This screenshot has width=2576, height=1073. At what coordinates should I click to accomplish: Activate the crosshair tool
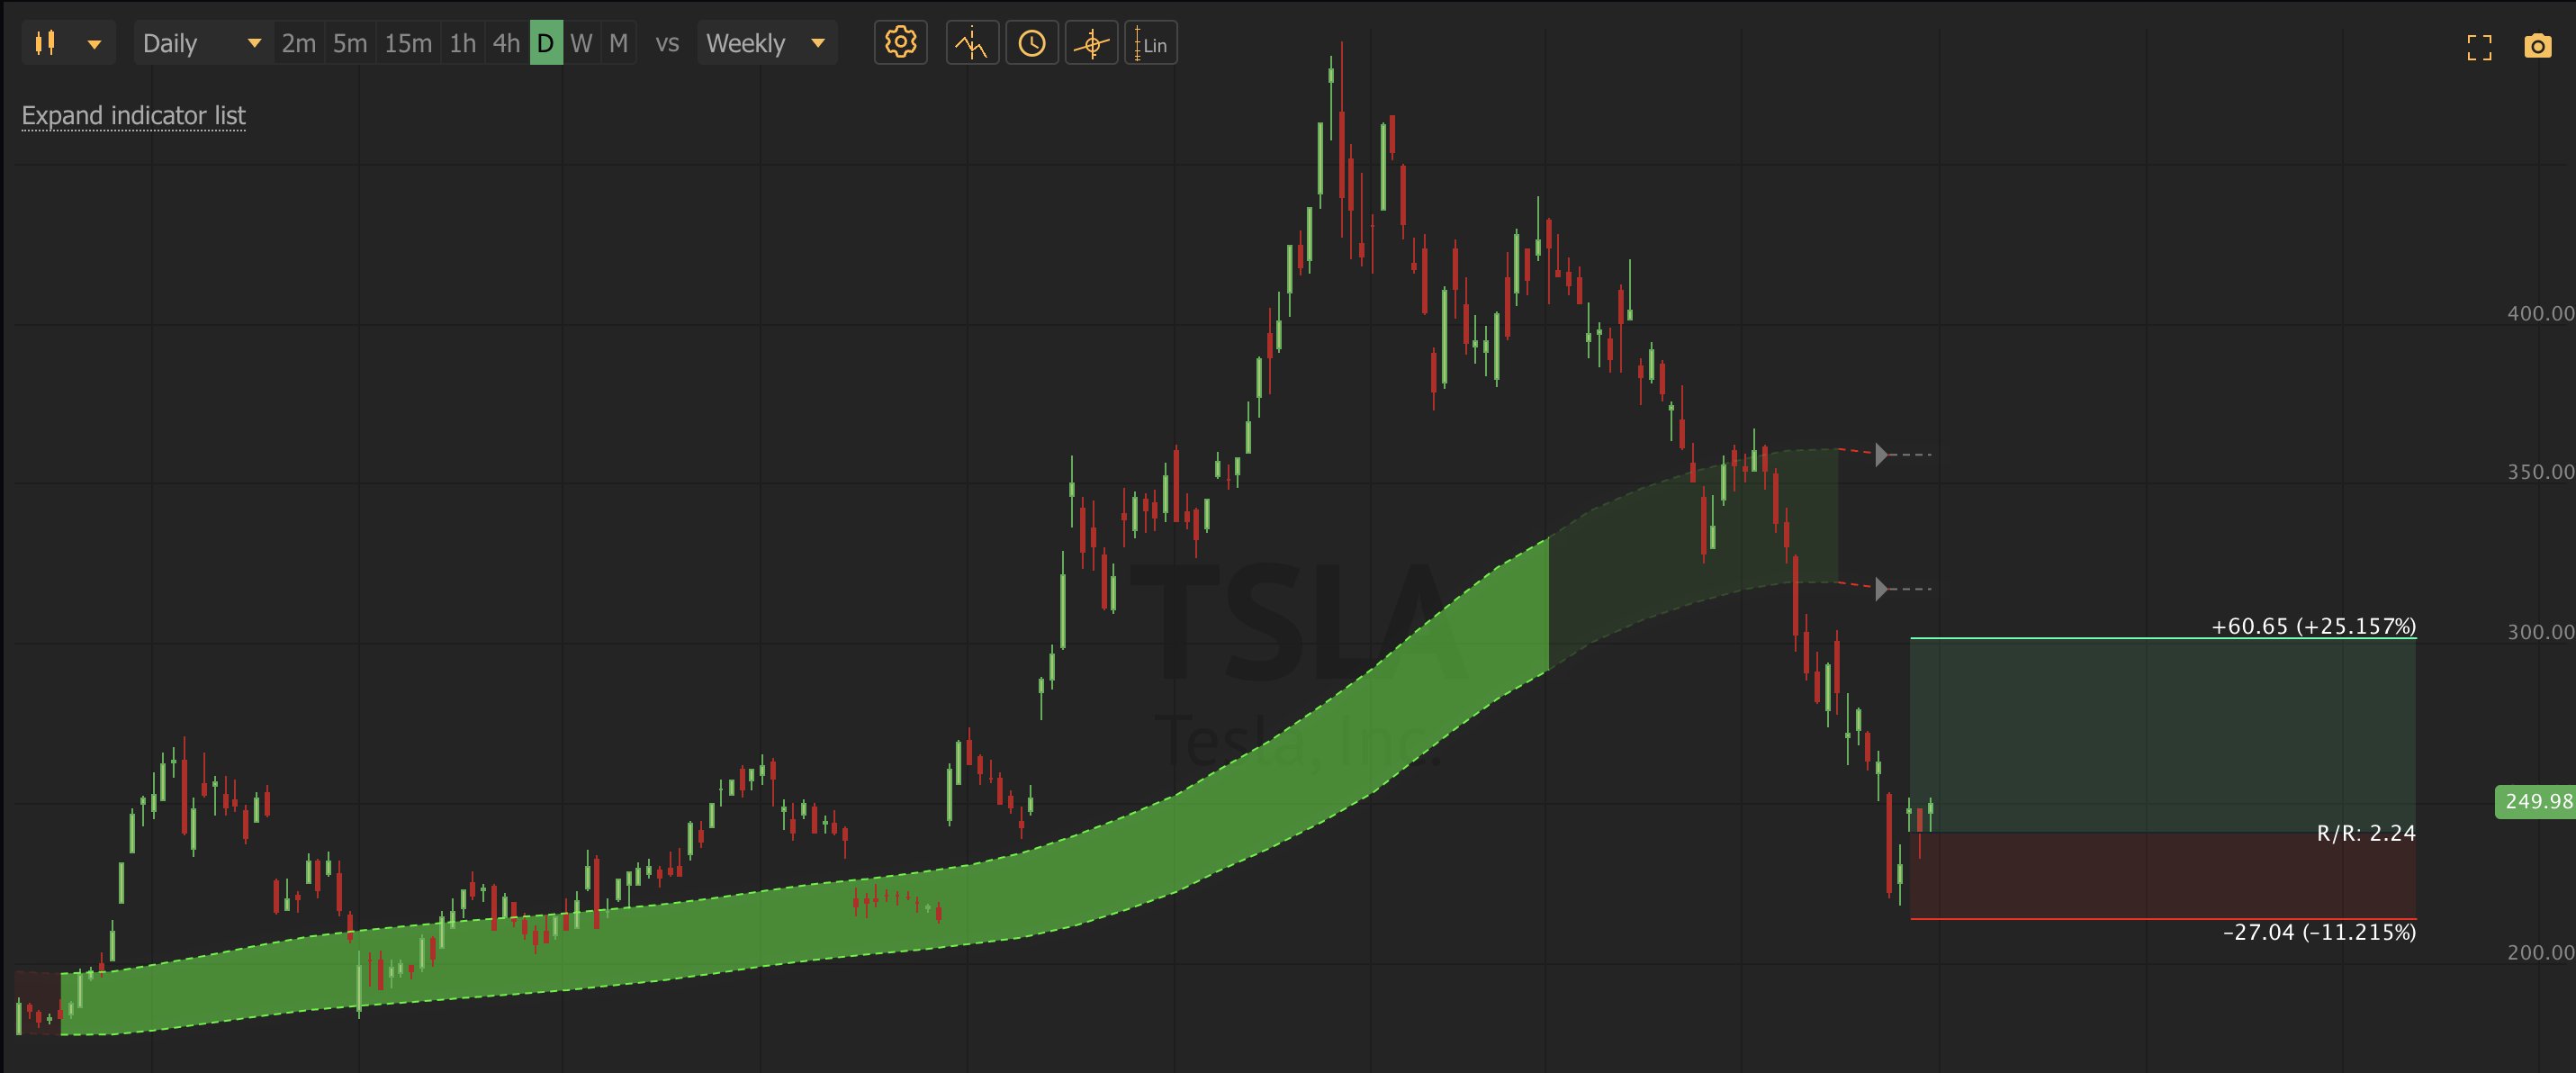tap(1091, 43)
